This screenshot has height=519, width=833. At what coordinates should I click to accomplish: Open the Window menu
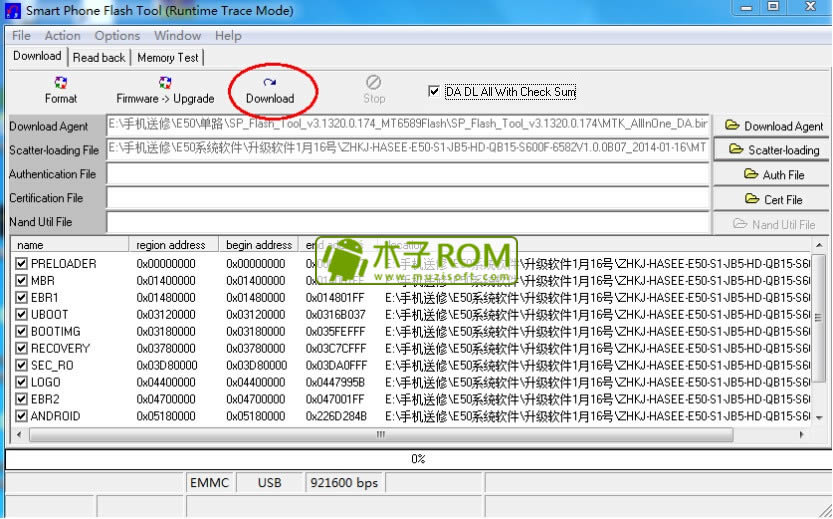(177, 36)
